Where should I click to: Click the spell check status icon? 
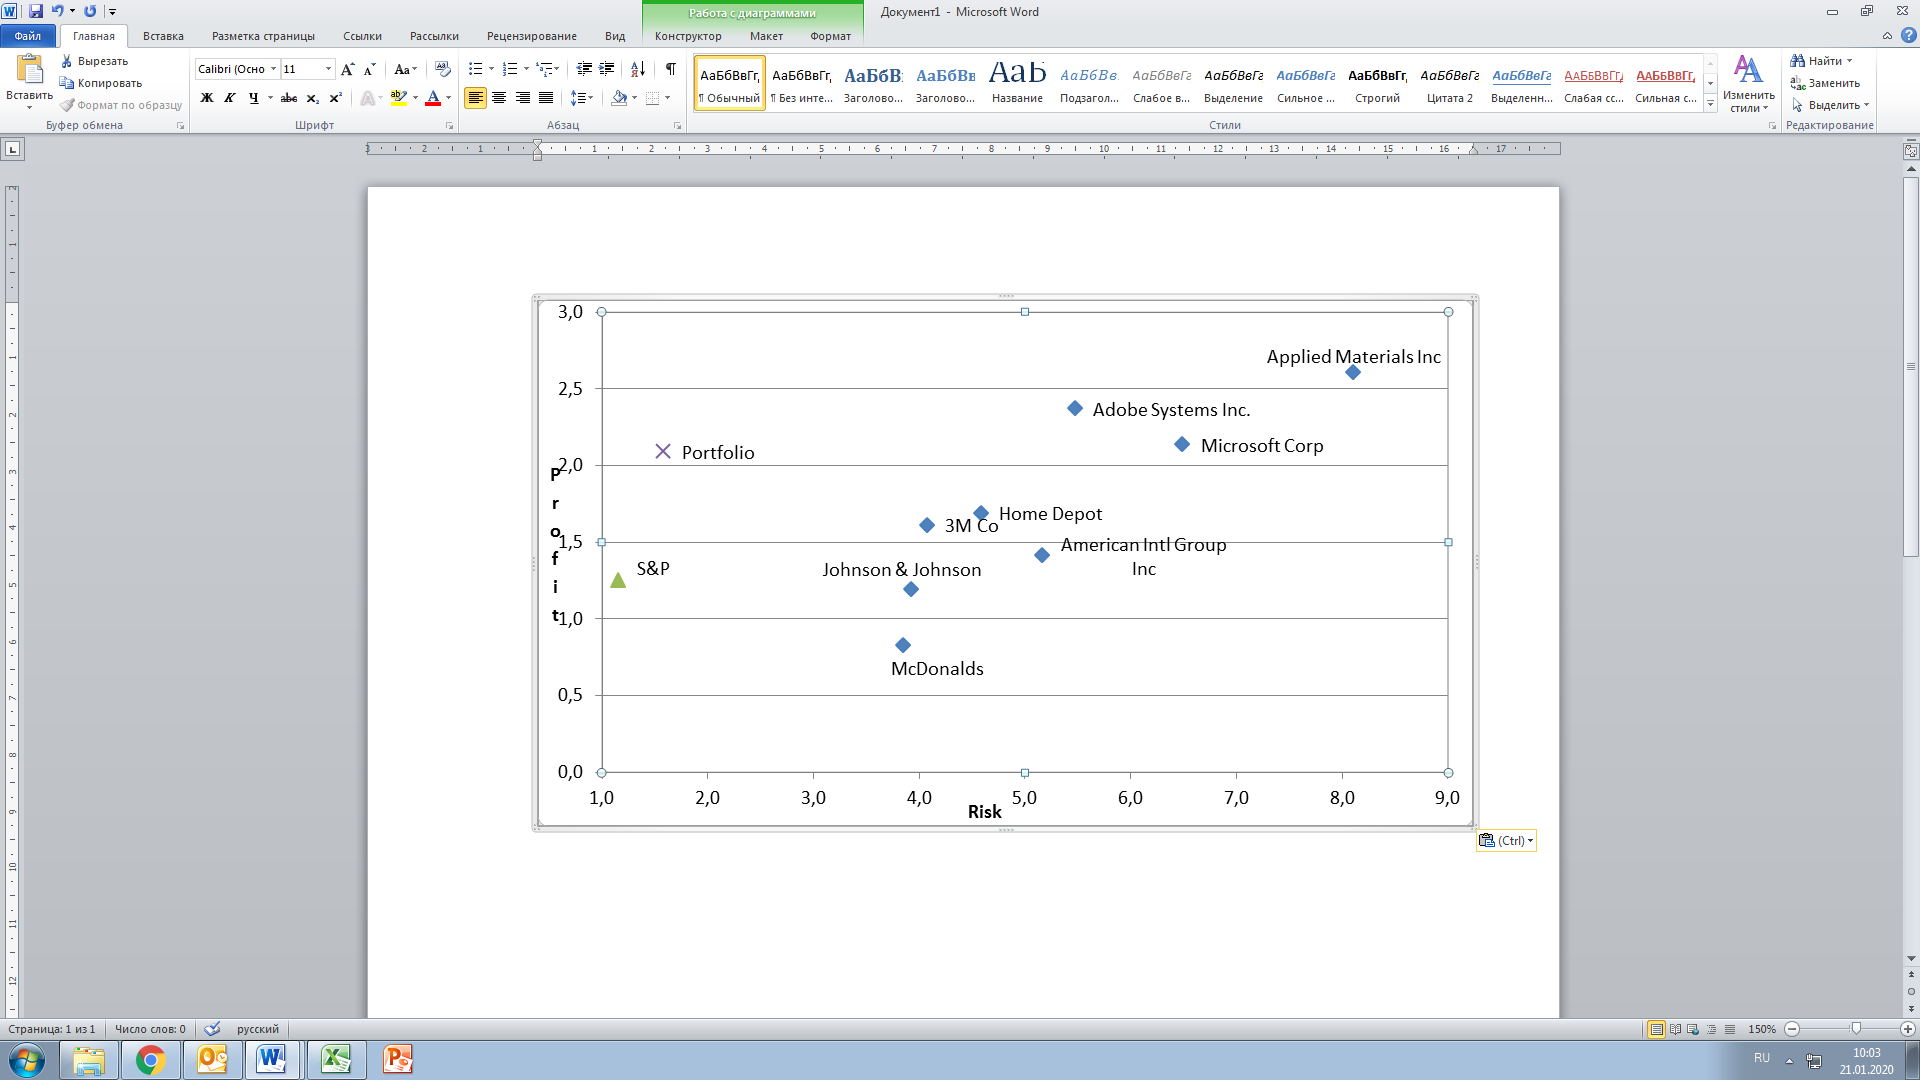(212, 1029)
